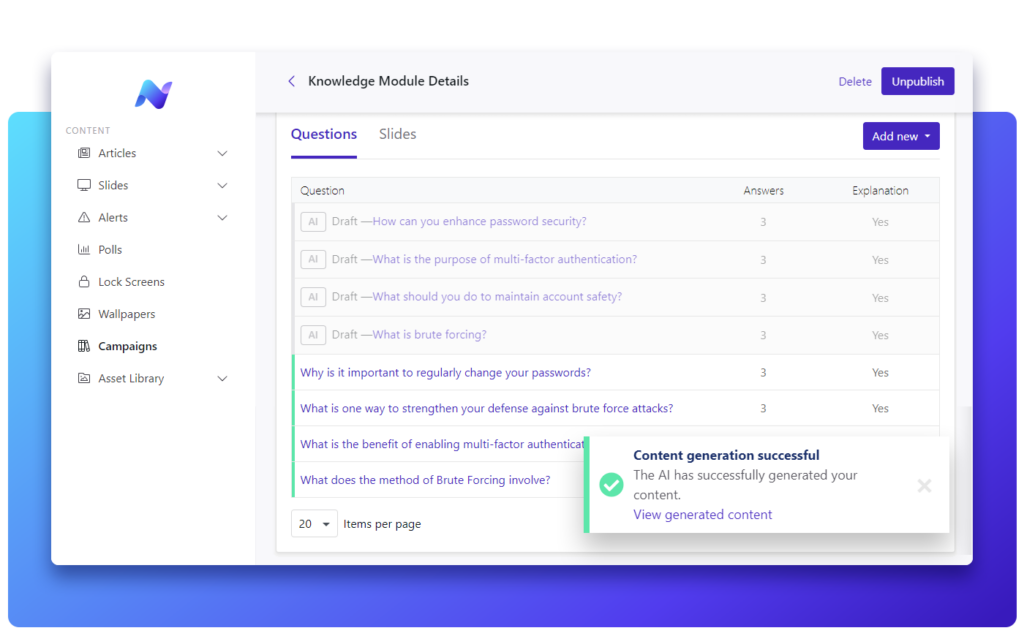Select the Questions tab

click(324, 133)
